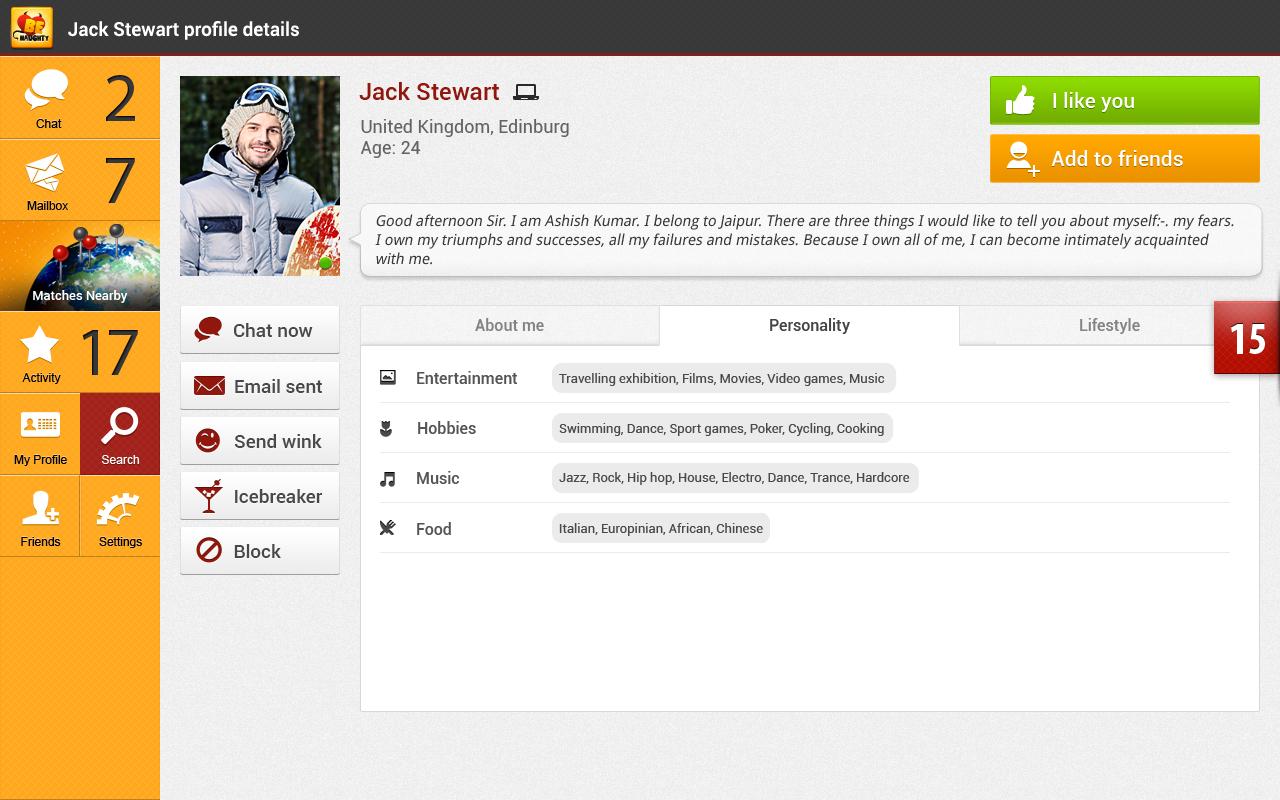Image resolution: width=1280 pixels, height=800 pixels.
Task: Switch to the Lifestyle tab
Action: pos(1108,325)
